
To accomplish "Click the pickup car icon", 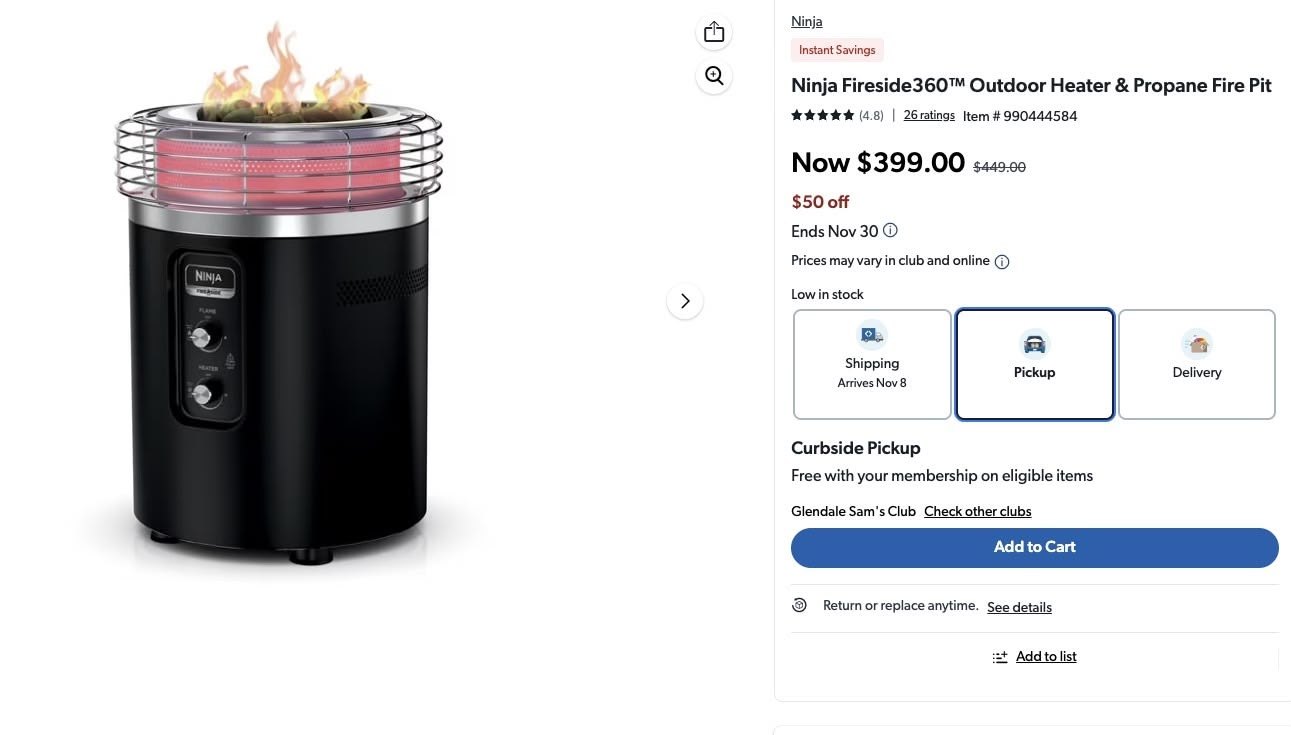I will (1034, 344).
